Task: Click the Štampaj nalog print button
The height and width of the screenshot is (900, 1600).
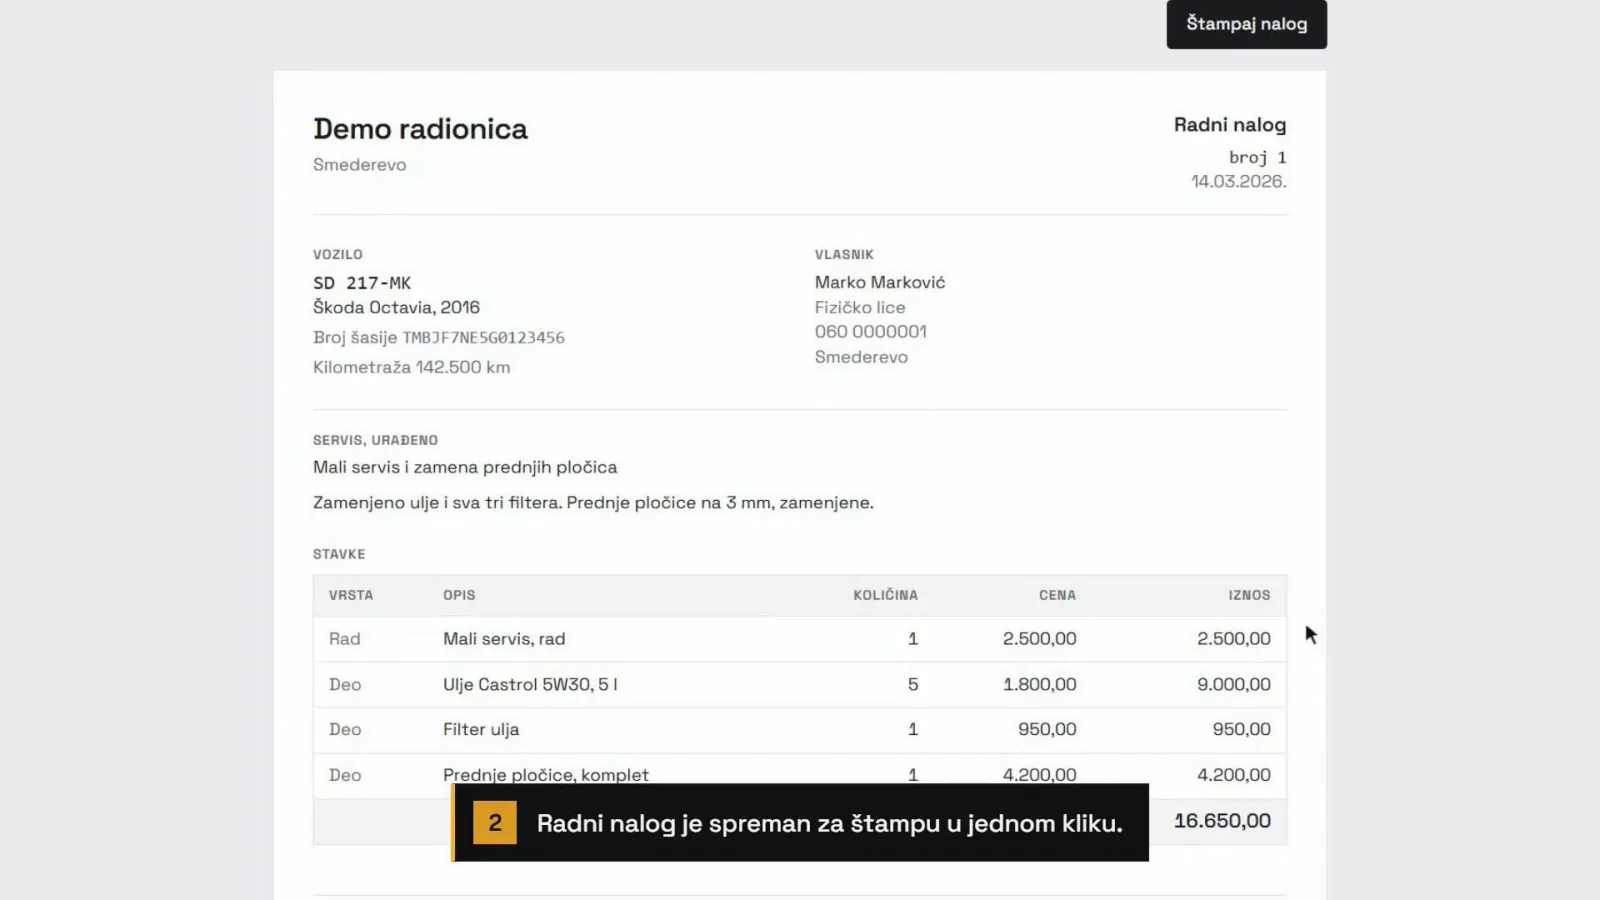Action: click(1246, 24)
